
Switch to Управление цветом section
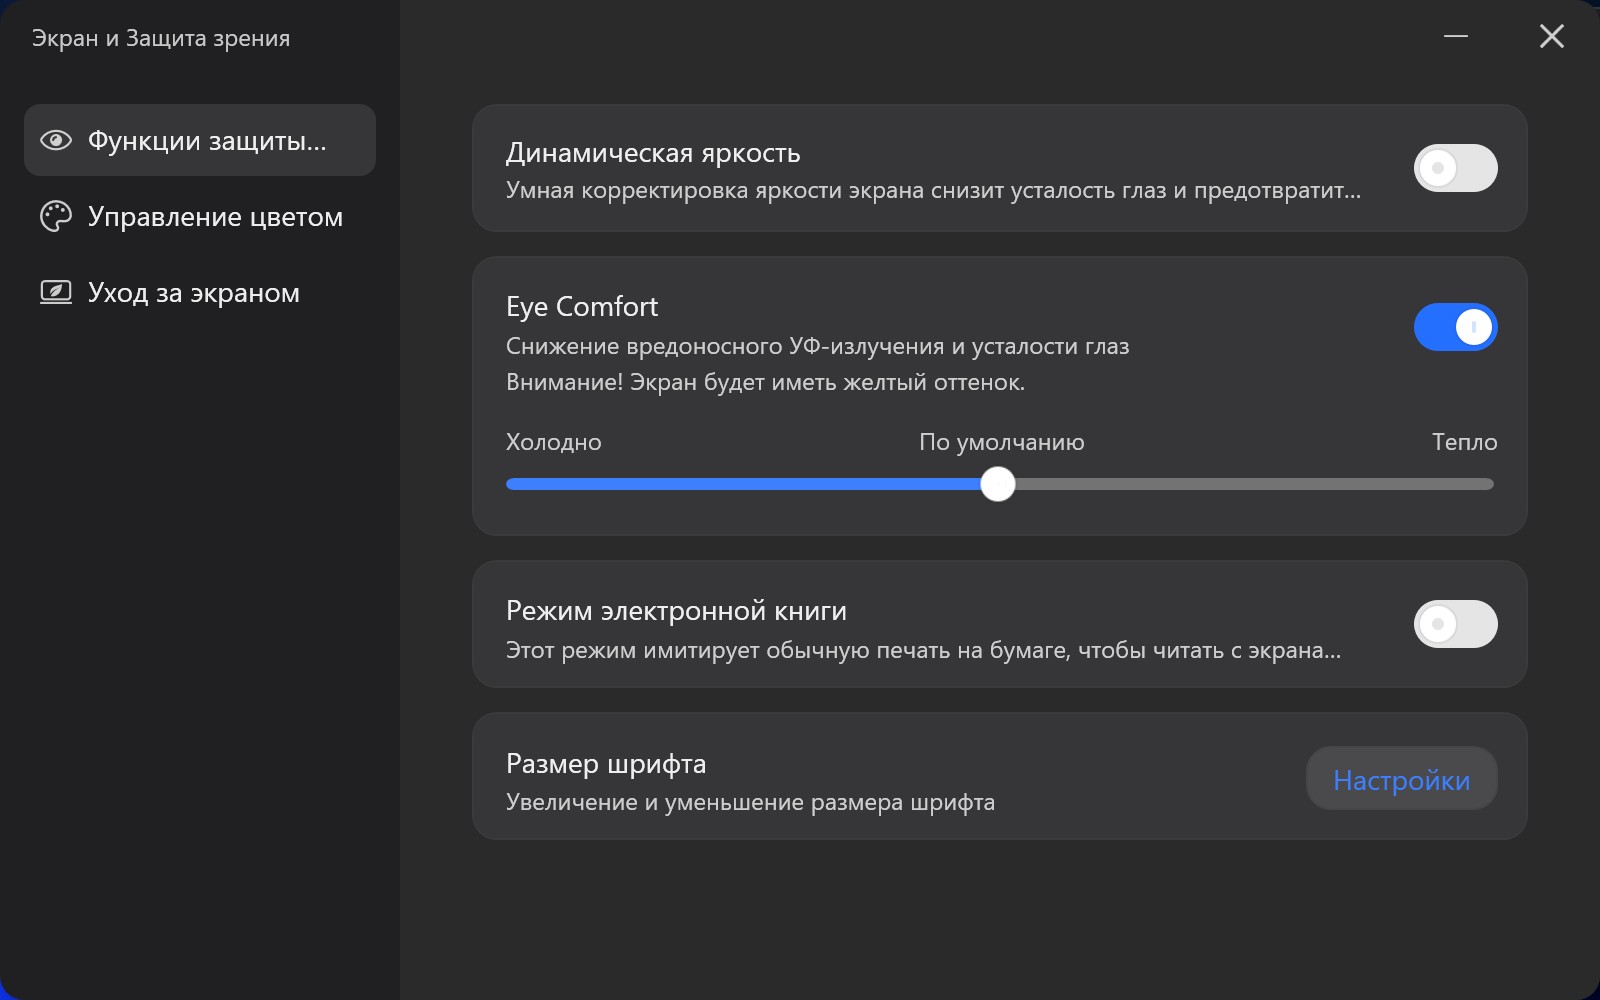point(200,216)
